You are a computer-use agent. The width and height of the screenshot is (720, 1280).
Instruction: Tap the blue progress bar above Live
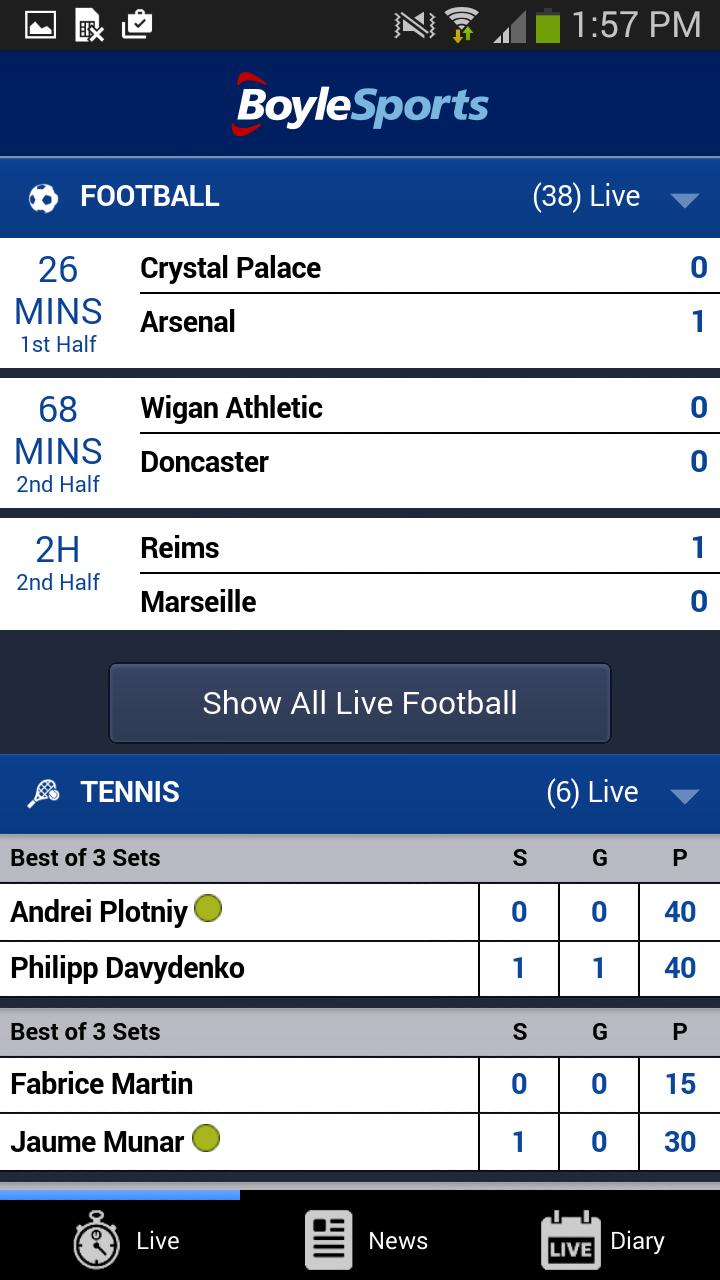[x=120, y=1194]
